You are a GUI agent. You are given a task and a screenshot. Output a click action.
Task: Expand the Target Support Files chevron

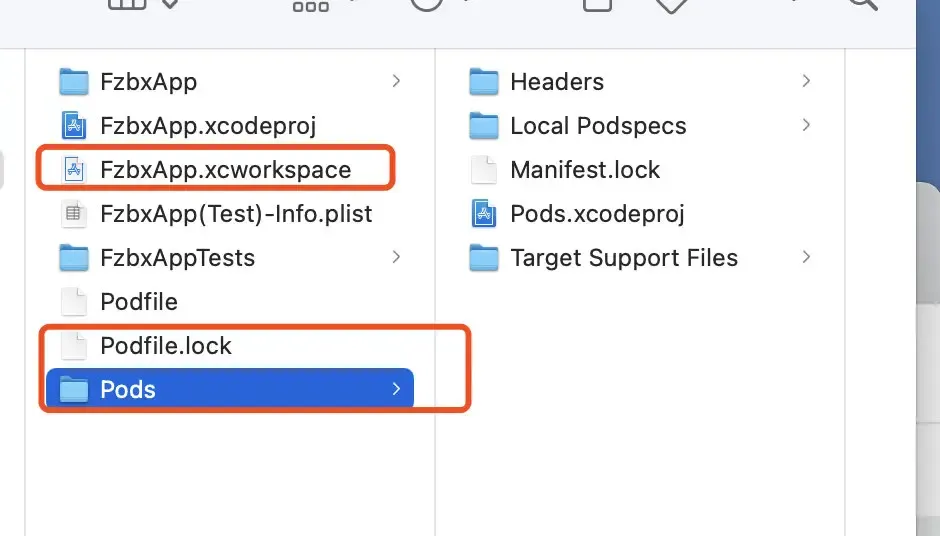tap(806, 257)
